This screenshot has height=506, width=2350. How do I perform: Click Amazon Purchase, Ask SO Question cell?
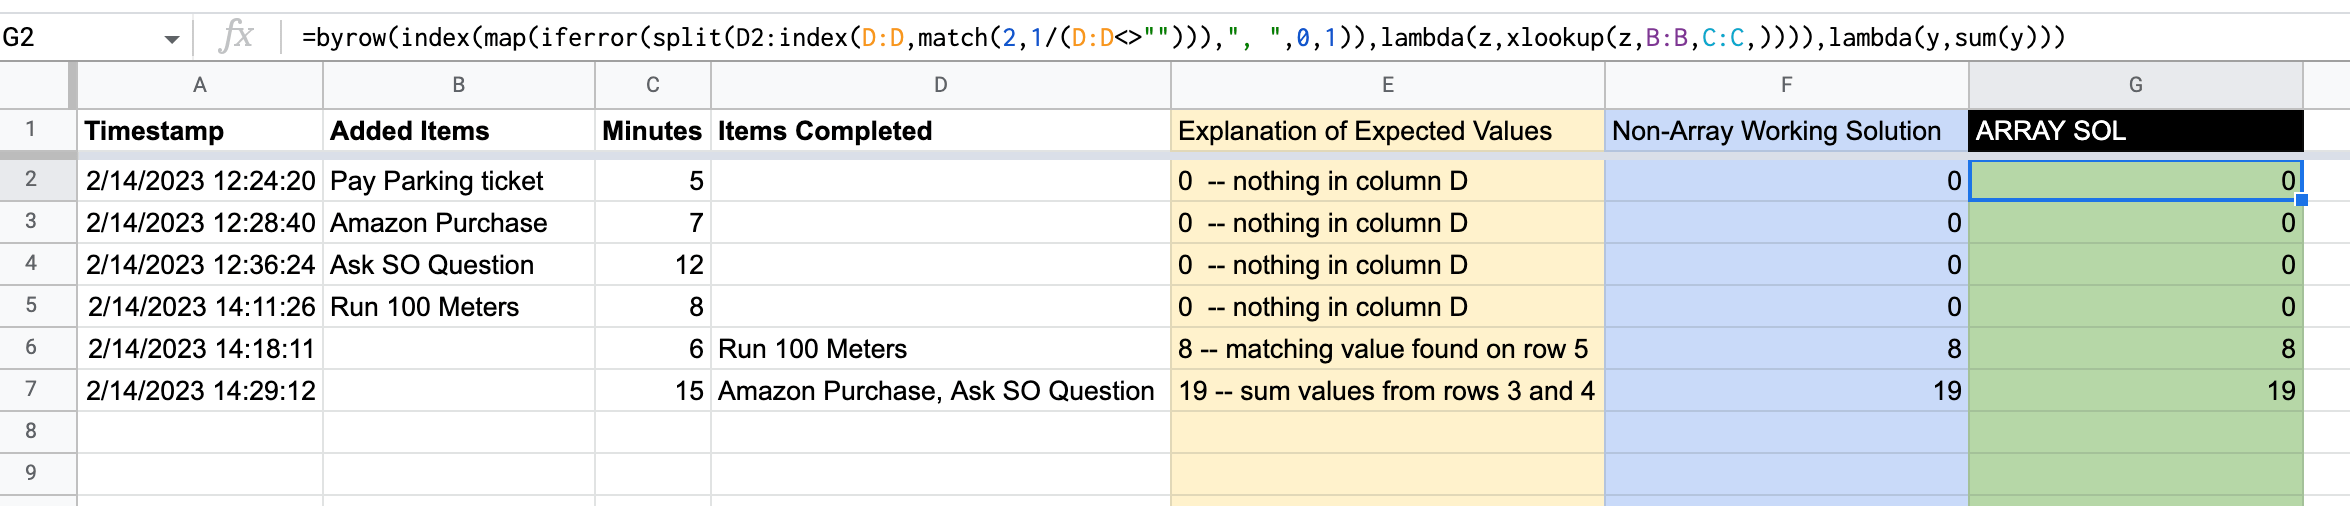[941, 391]
